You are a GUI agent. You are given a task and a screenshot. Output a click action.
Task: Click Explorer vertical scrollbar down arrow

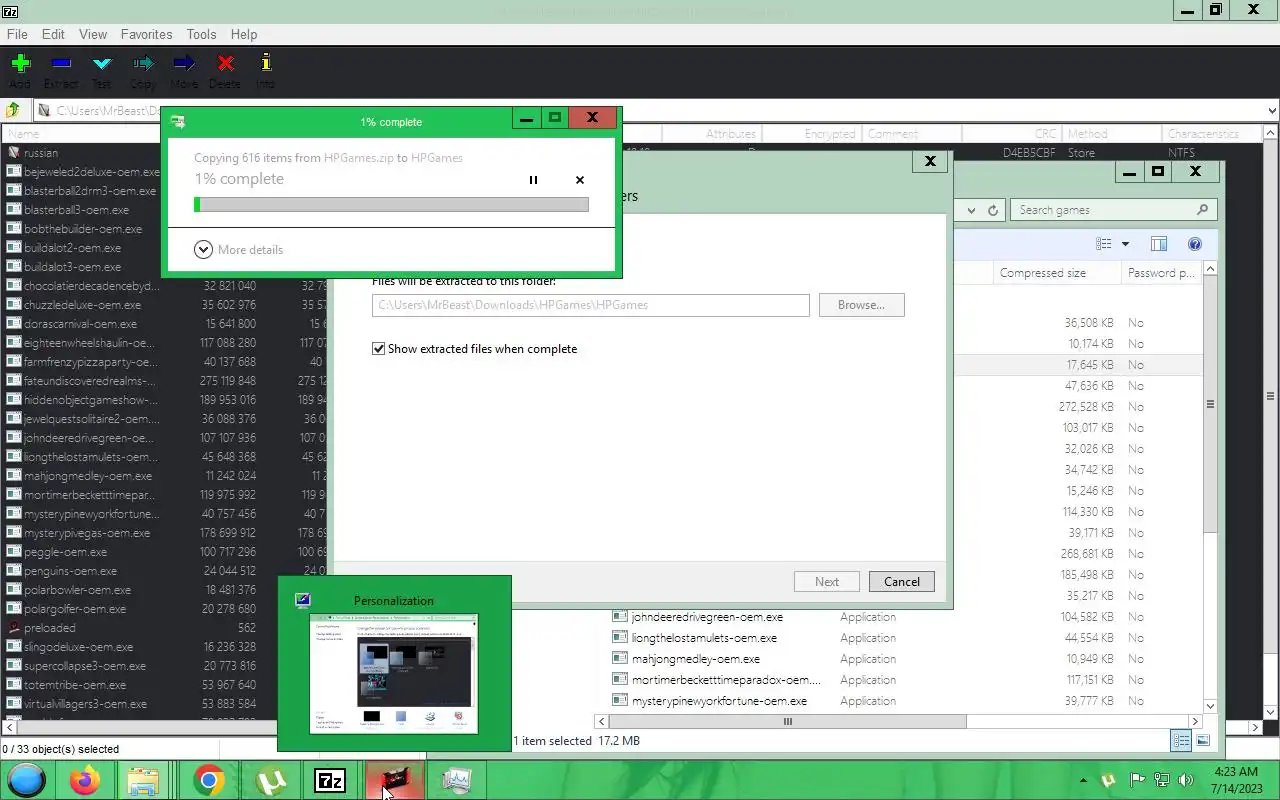tap(1210, 706)
